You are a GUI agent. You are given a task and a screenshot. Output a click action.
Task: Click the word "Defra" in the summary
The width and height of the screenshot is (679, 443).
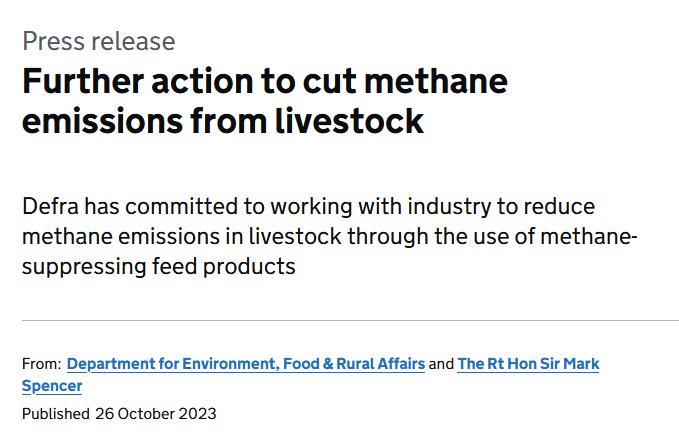click(52, 207)
